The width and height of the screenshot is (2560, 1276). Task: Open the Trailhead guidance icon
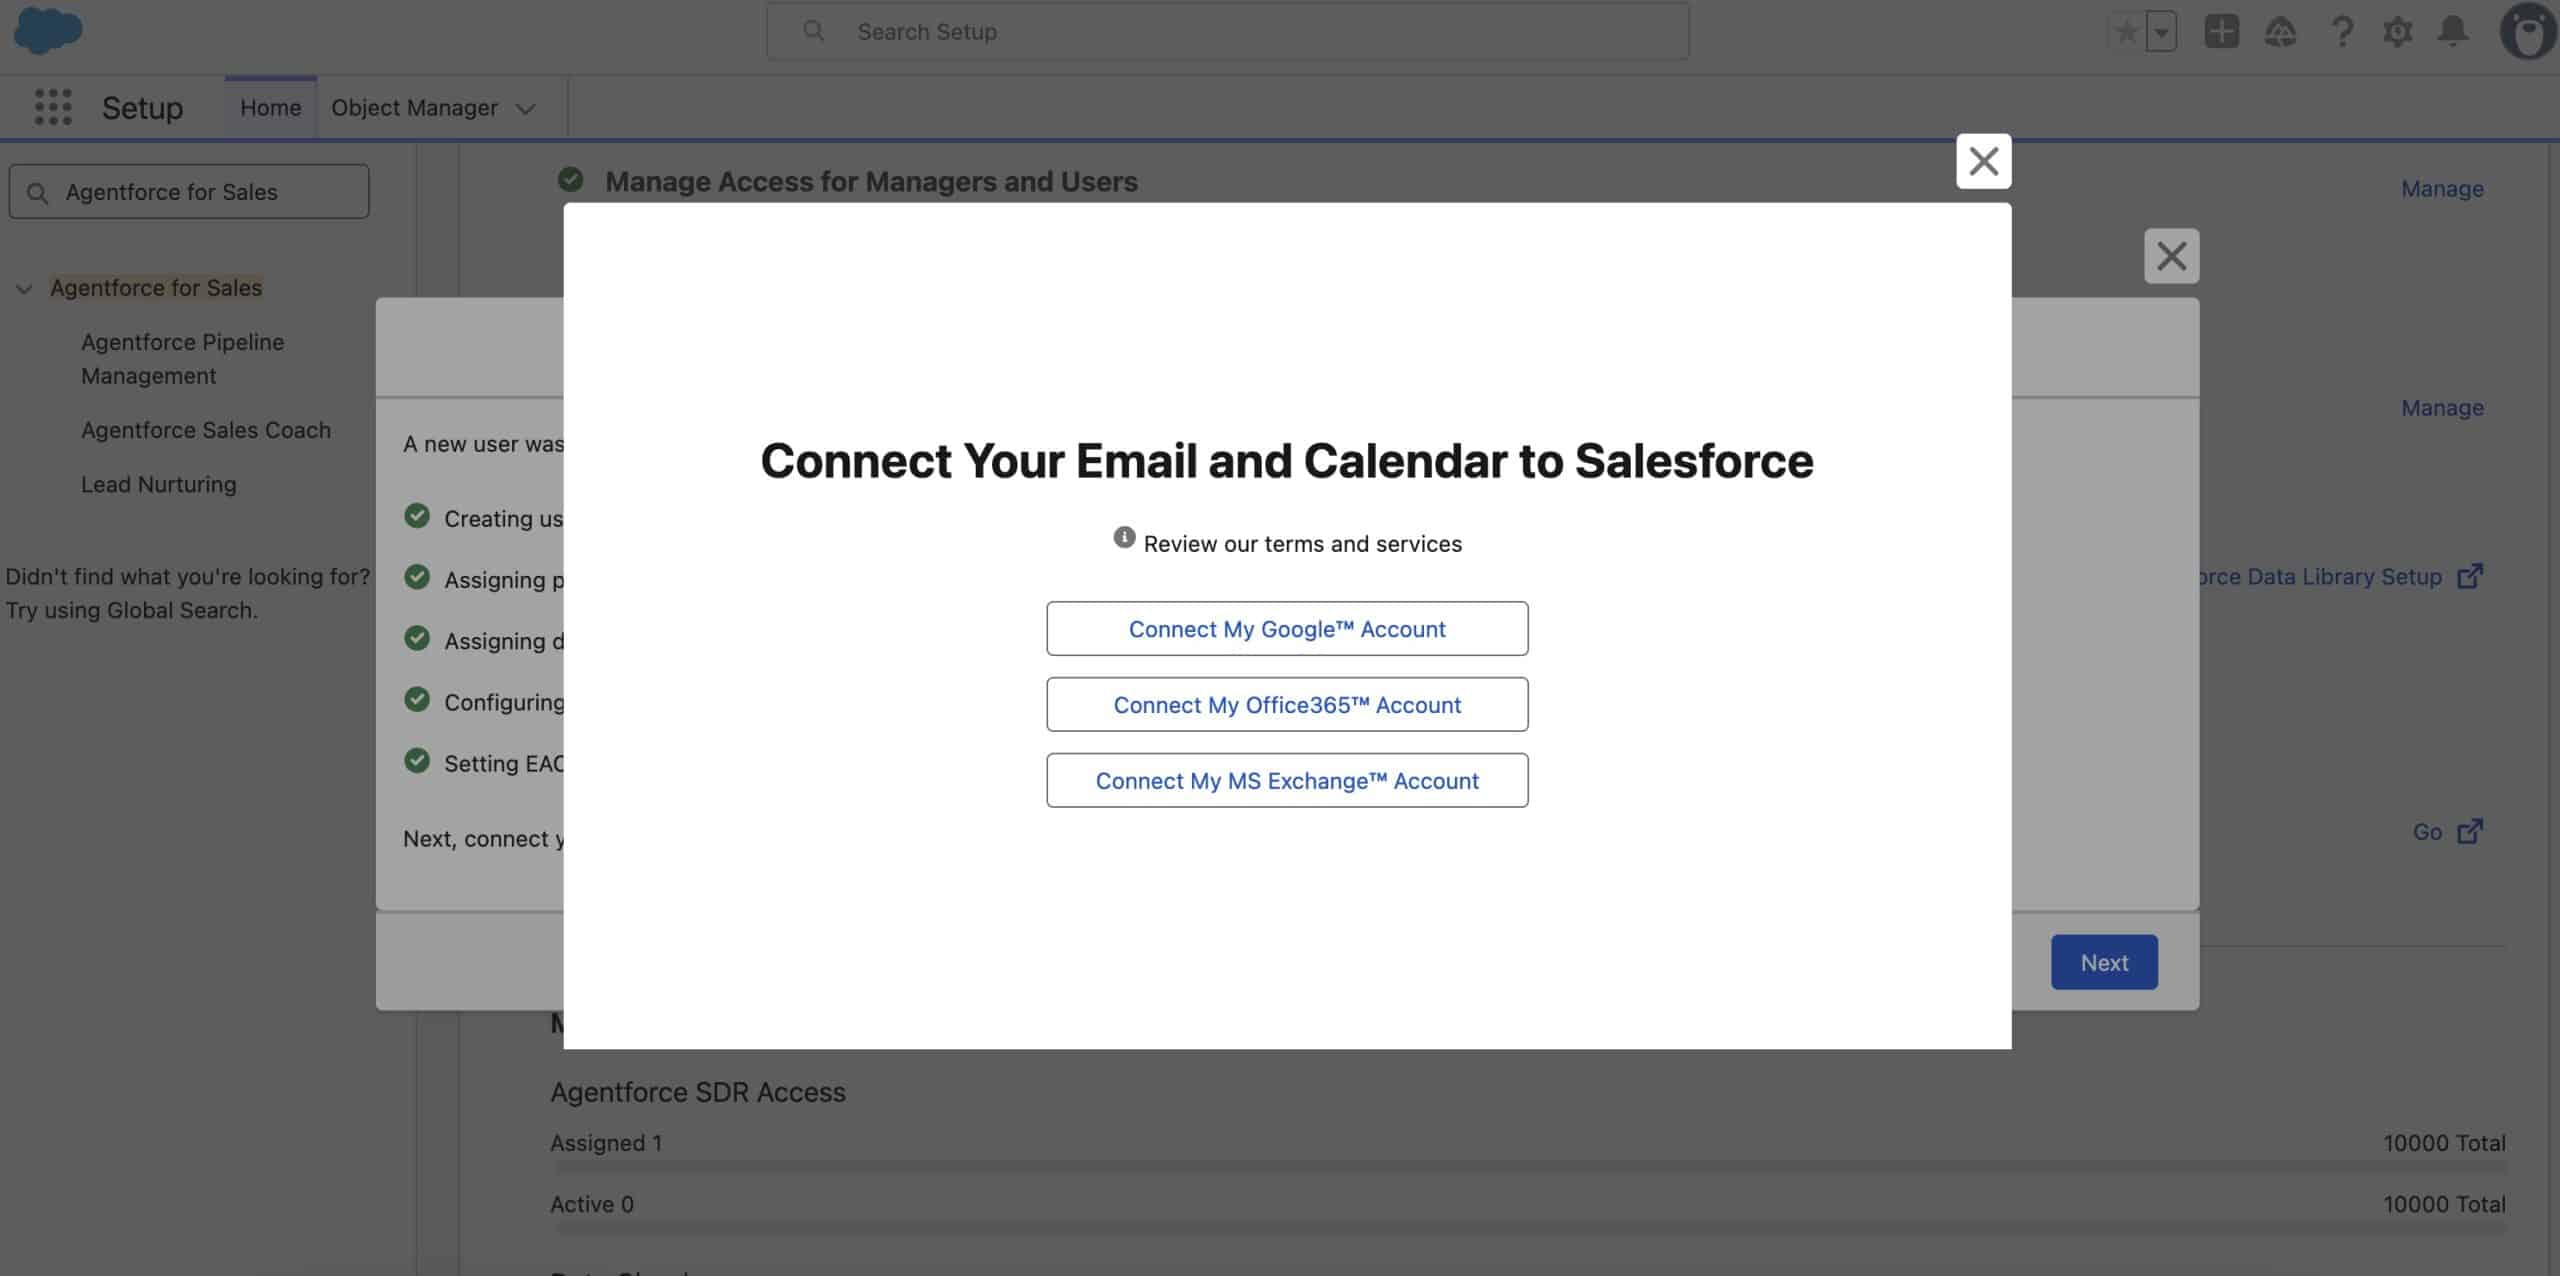point(2280,32)
